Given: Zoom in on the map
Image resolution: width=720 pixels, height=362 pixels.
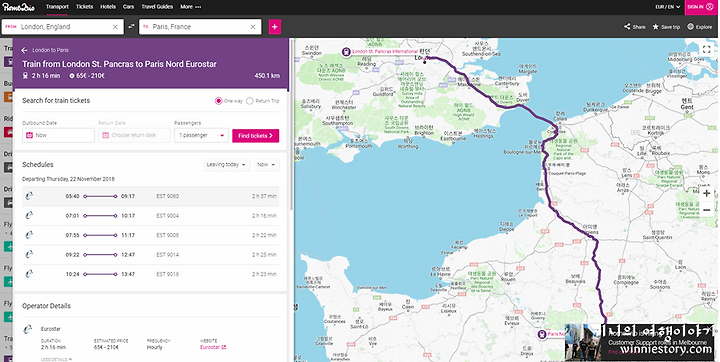Looking at the screenshot, I should pos(707,193).
